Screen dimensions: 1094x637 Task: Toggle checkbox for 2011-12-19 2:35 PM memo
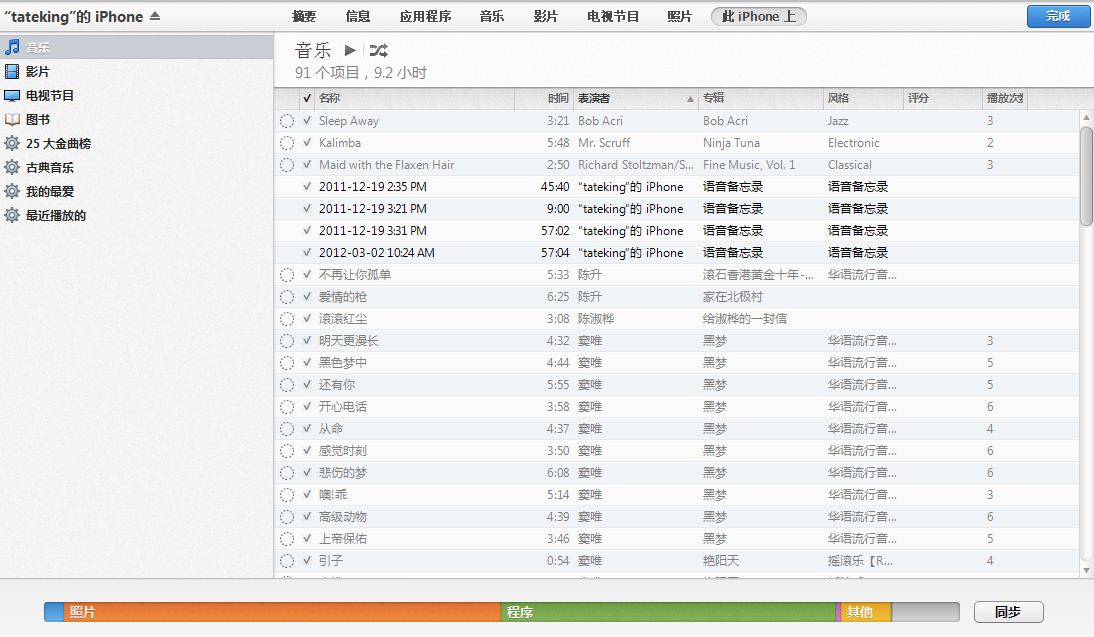click(x=307, y=187)
